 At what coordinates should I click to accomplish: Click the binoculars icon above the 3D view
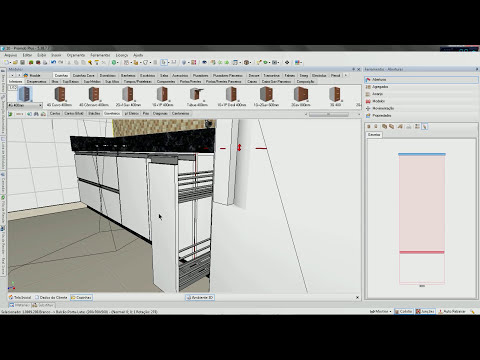tap(36, 114)
